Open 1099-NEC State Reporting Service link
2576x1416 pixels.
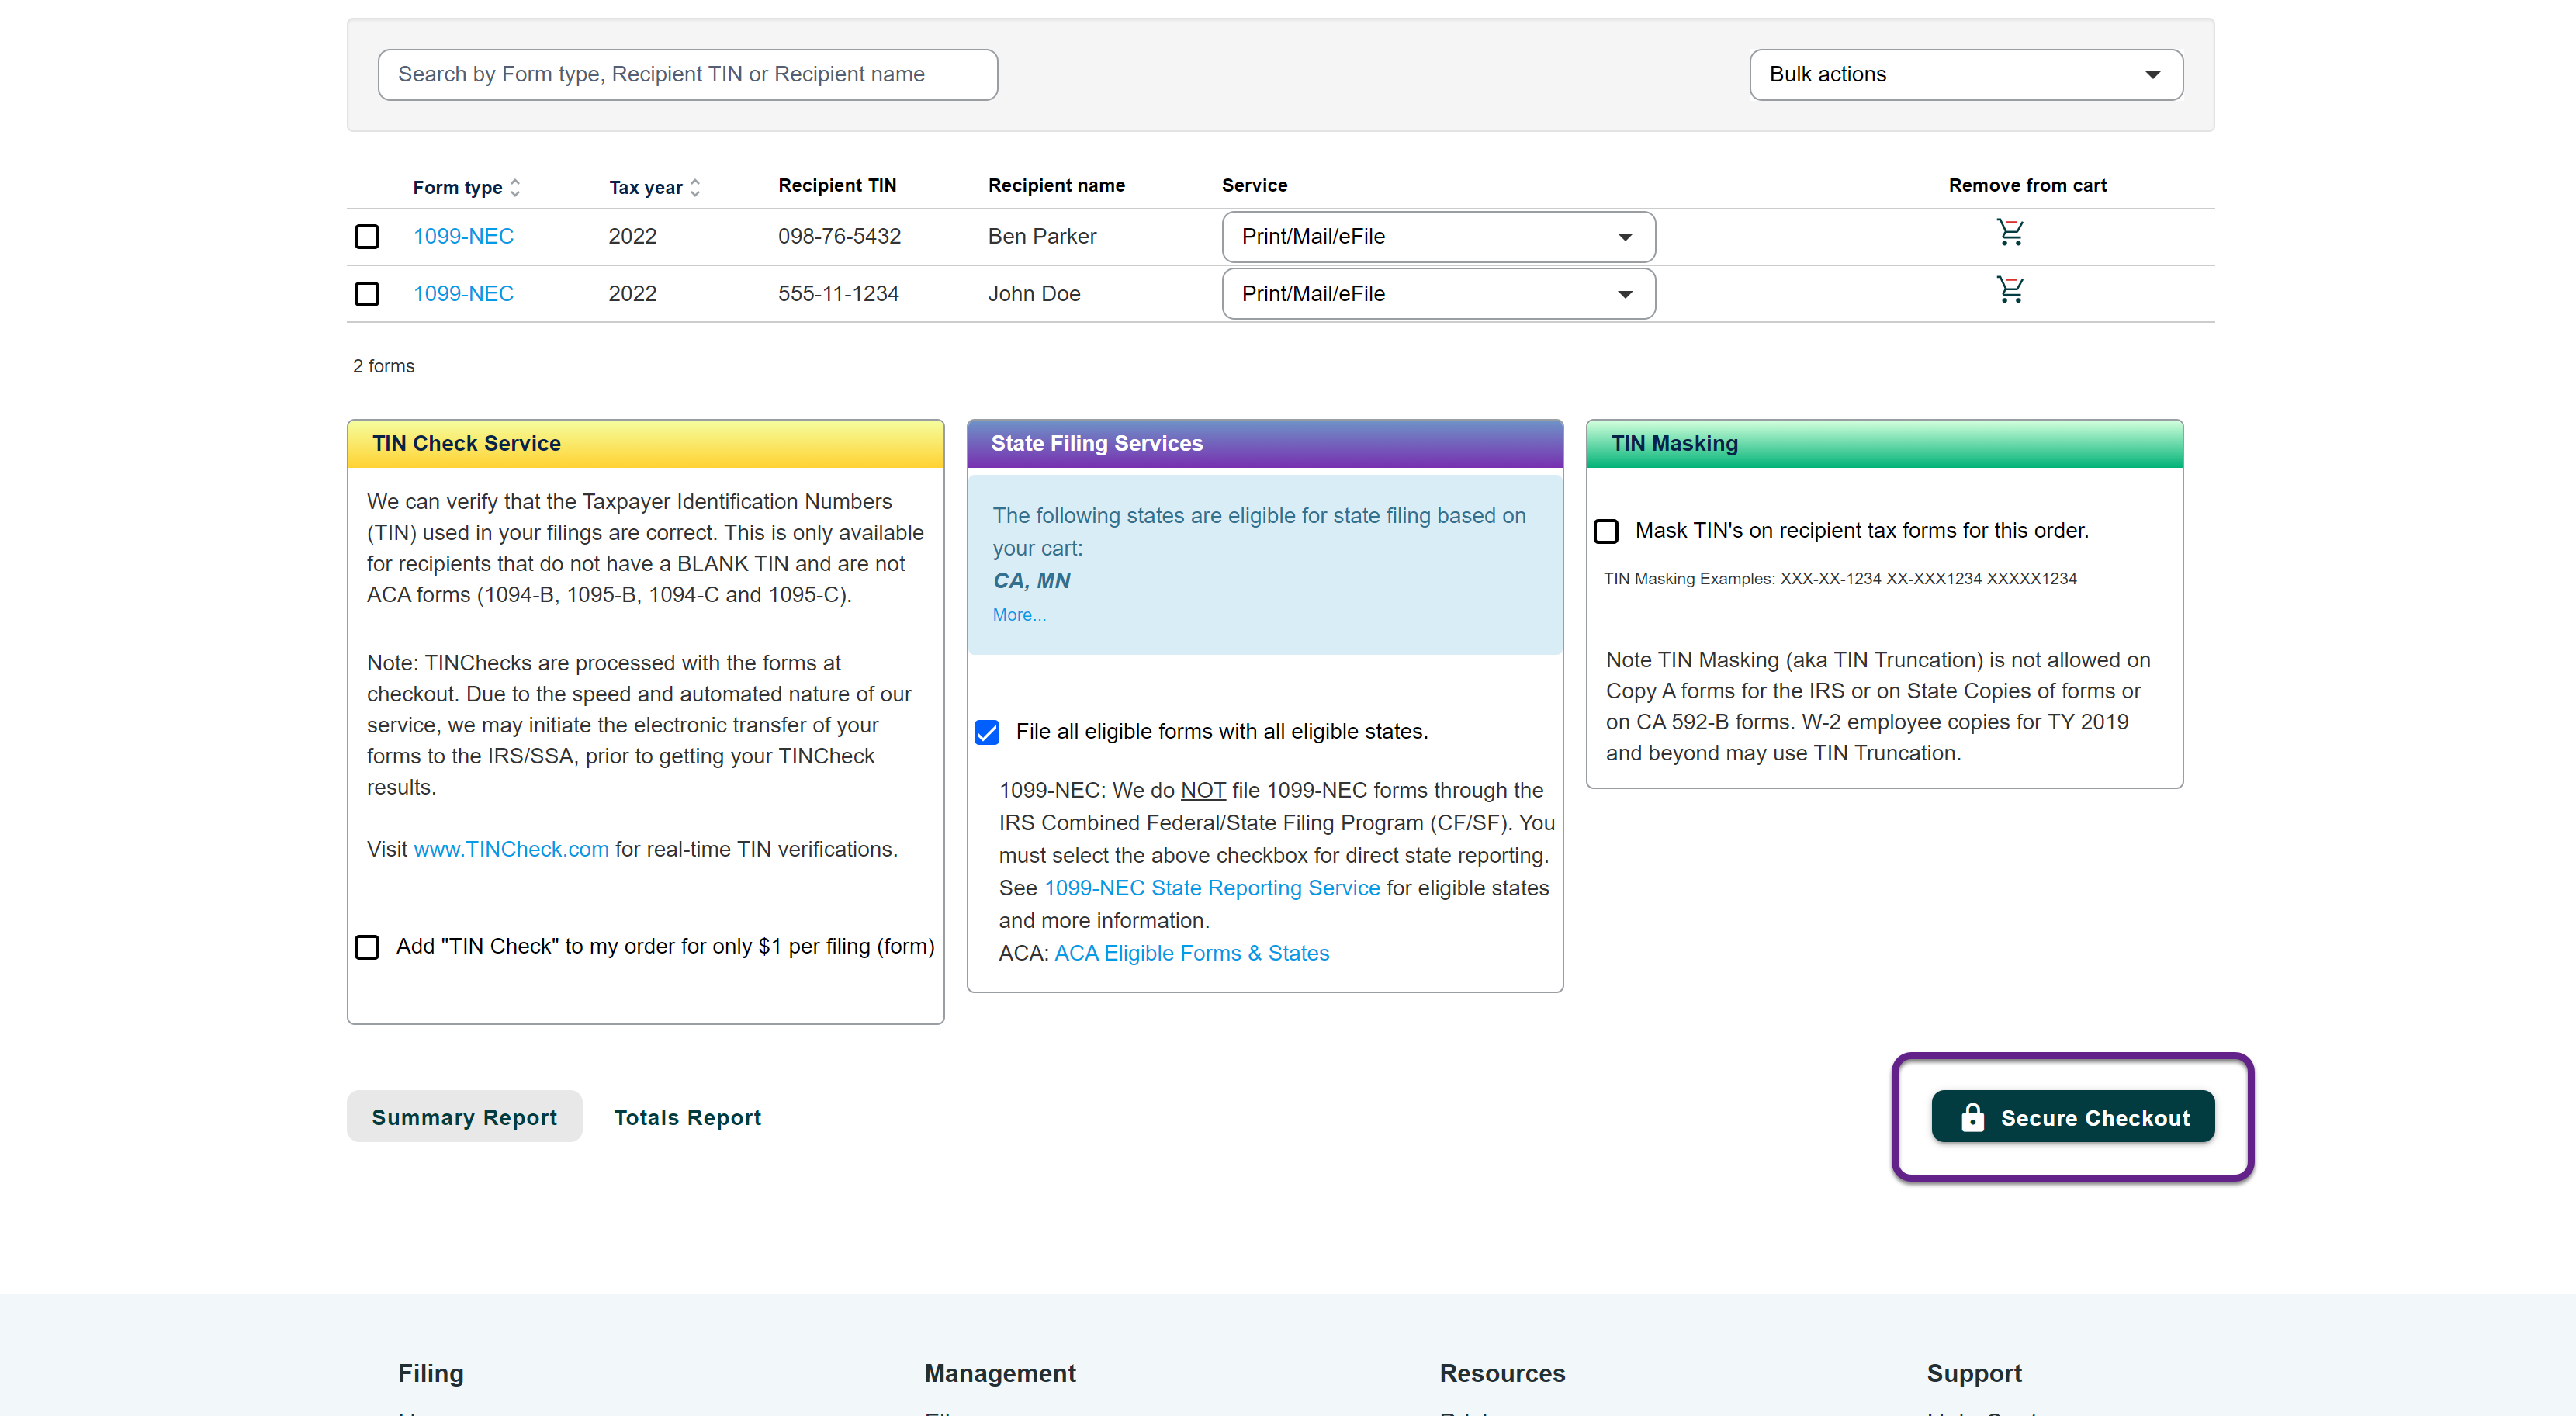[x=1211, y=888]
